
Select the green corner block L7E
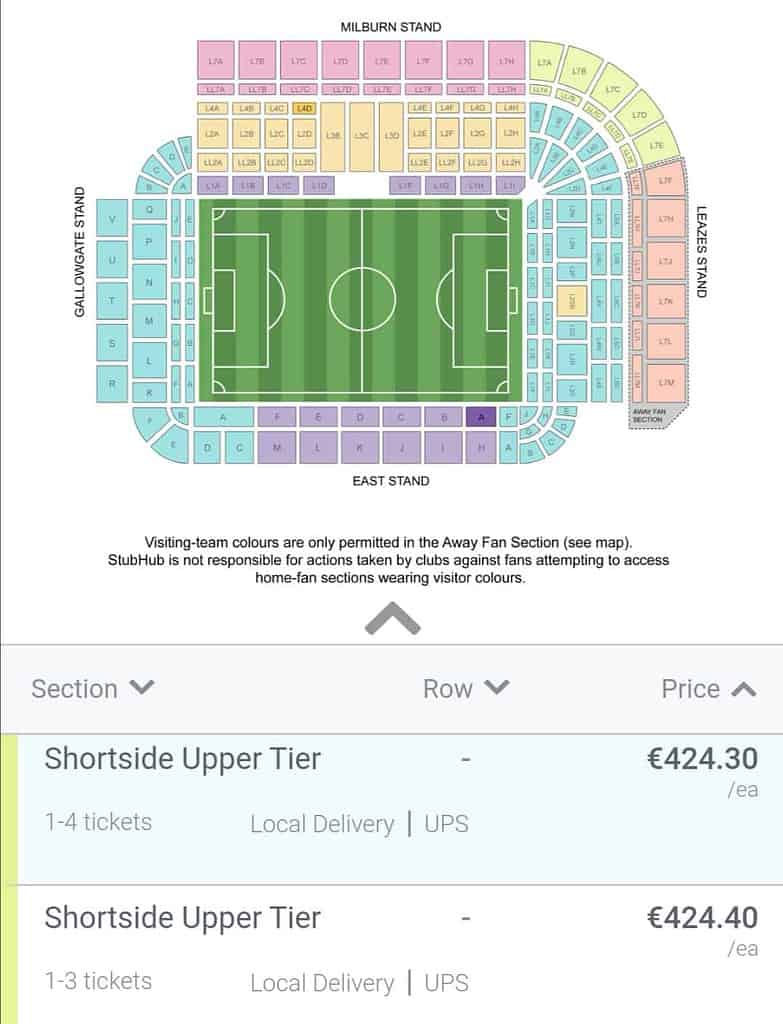[657, 145]
